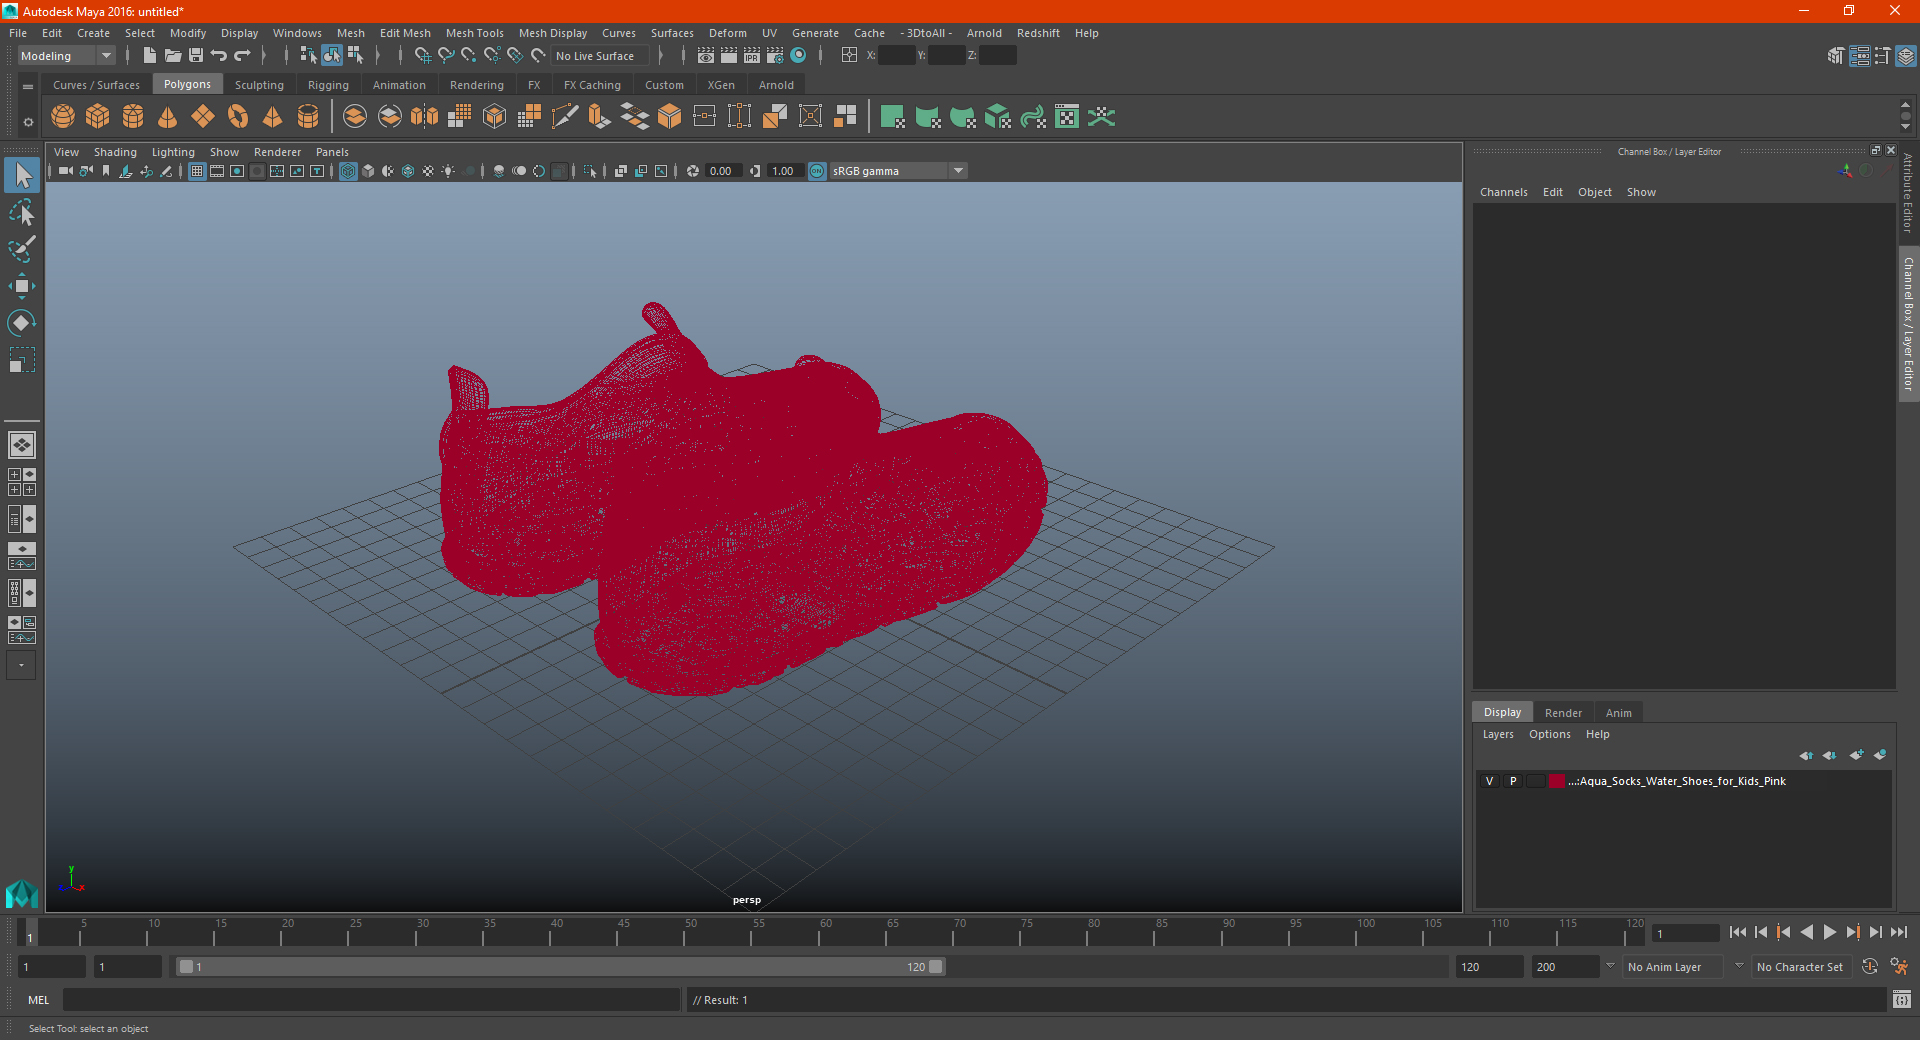
Task: Click Options in the layer editor
Action: click(x=1549, y=734)
